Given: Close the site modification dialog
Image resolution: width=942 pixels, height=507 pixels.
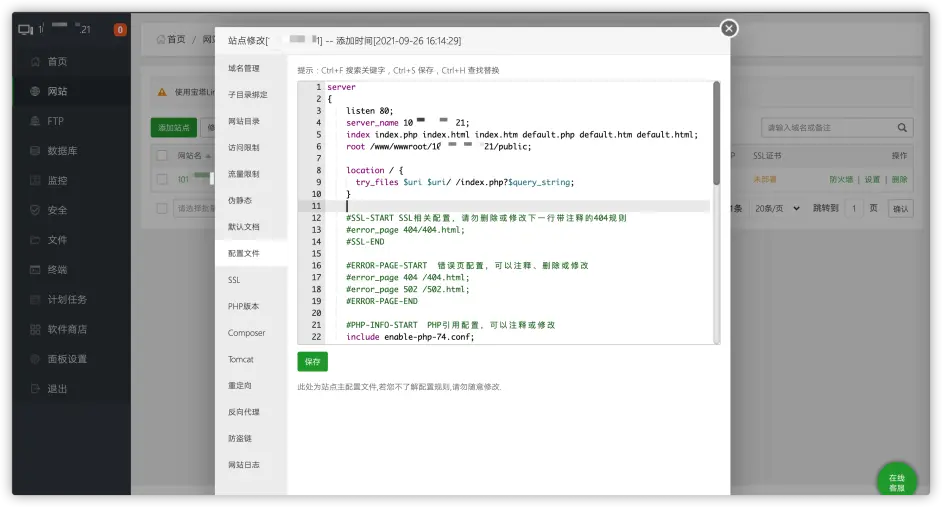Looking at the screenshot, I should click(x=729, y=28).
